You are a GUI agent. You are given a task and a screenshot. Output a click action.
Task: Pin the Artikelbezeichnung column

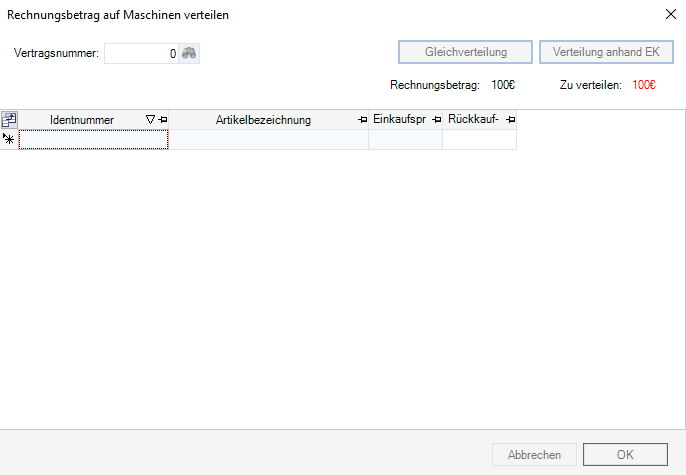click(362, 120)
